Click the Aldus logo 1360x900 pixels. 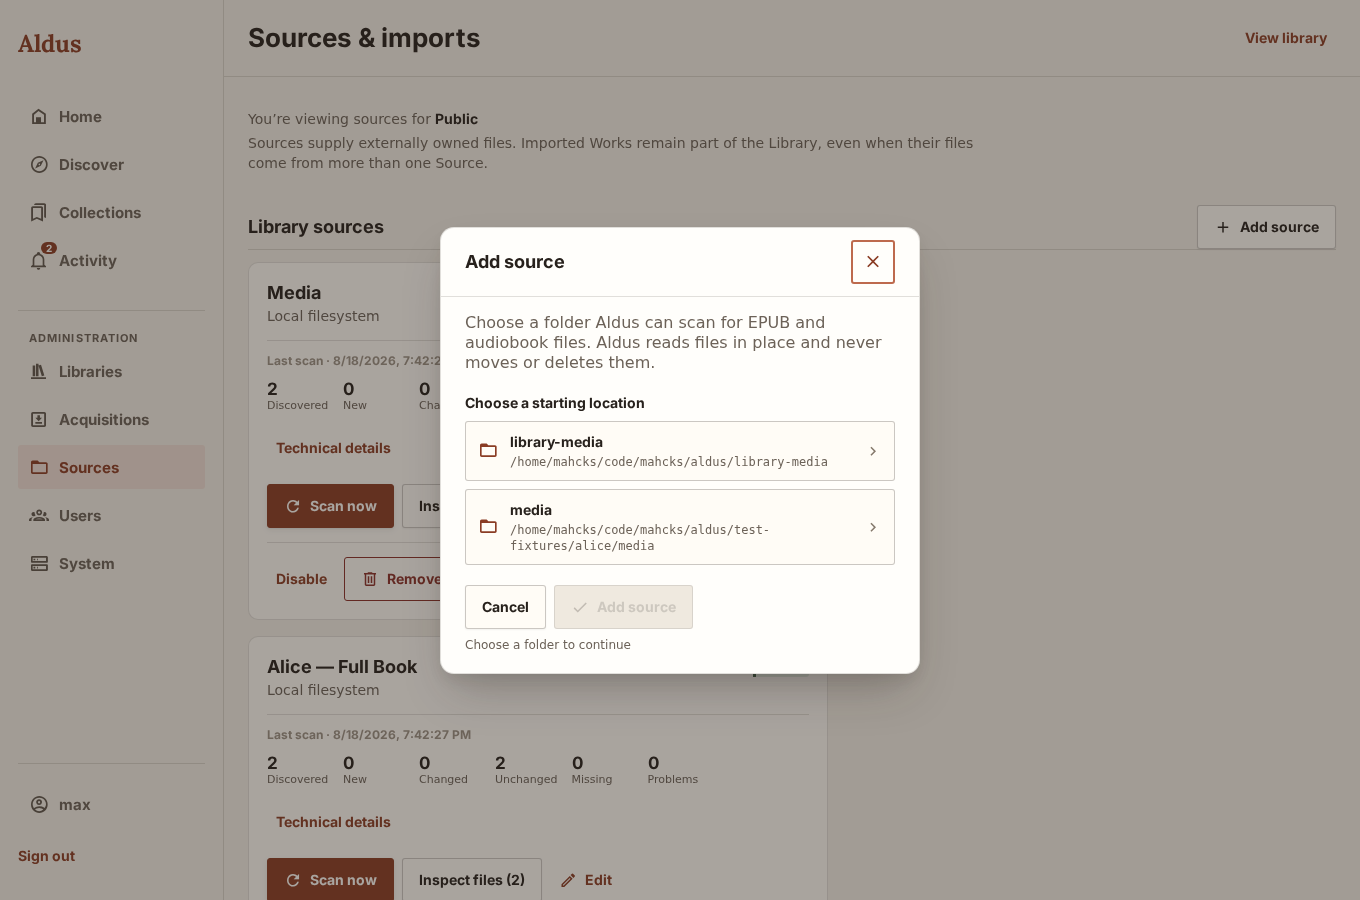[x=50, y=44]
